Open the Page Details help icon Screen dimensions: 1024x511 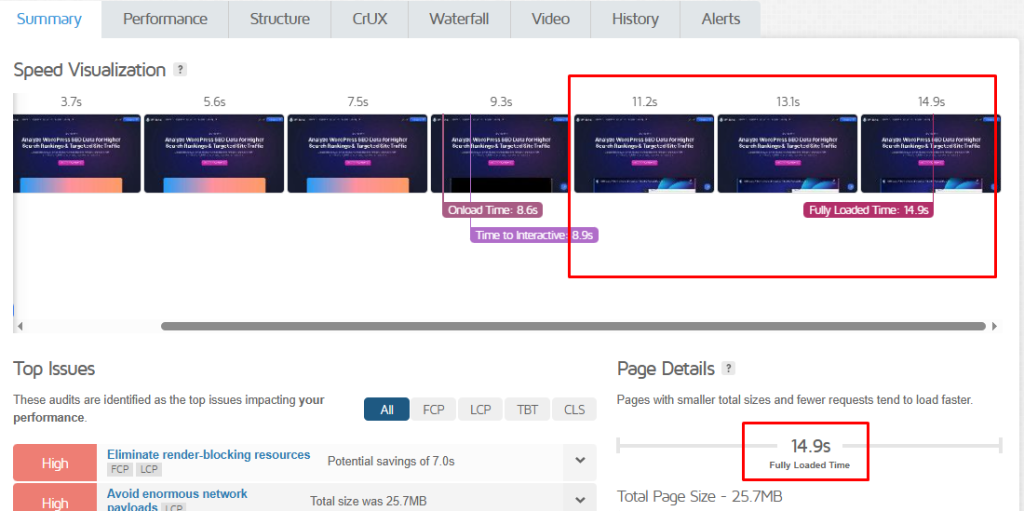coord(729,369)
